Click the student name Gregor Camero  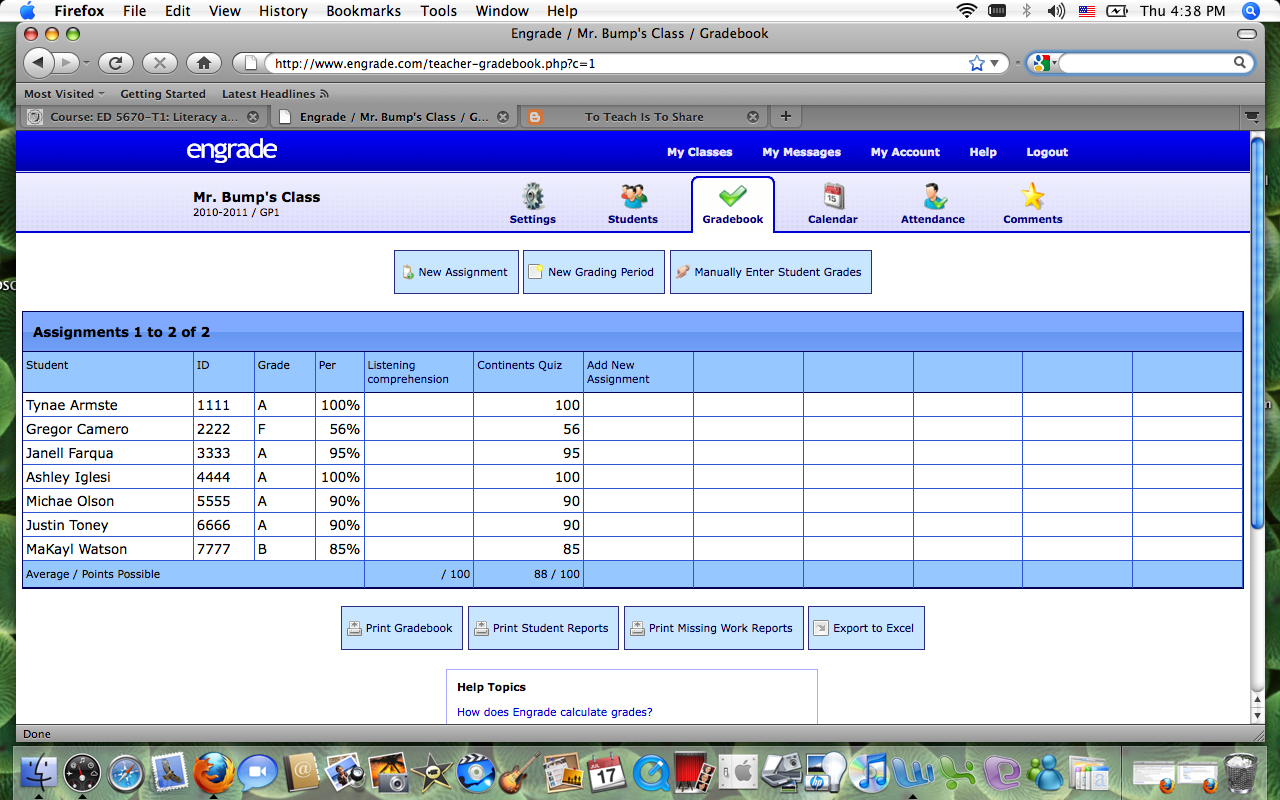(77, 429)
